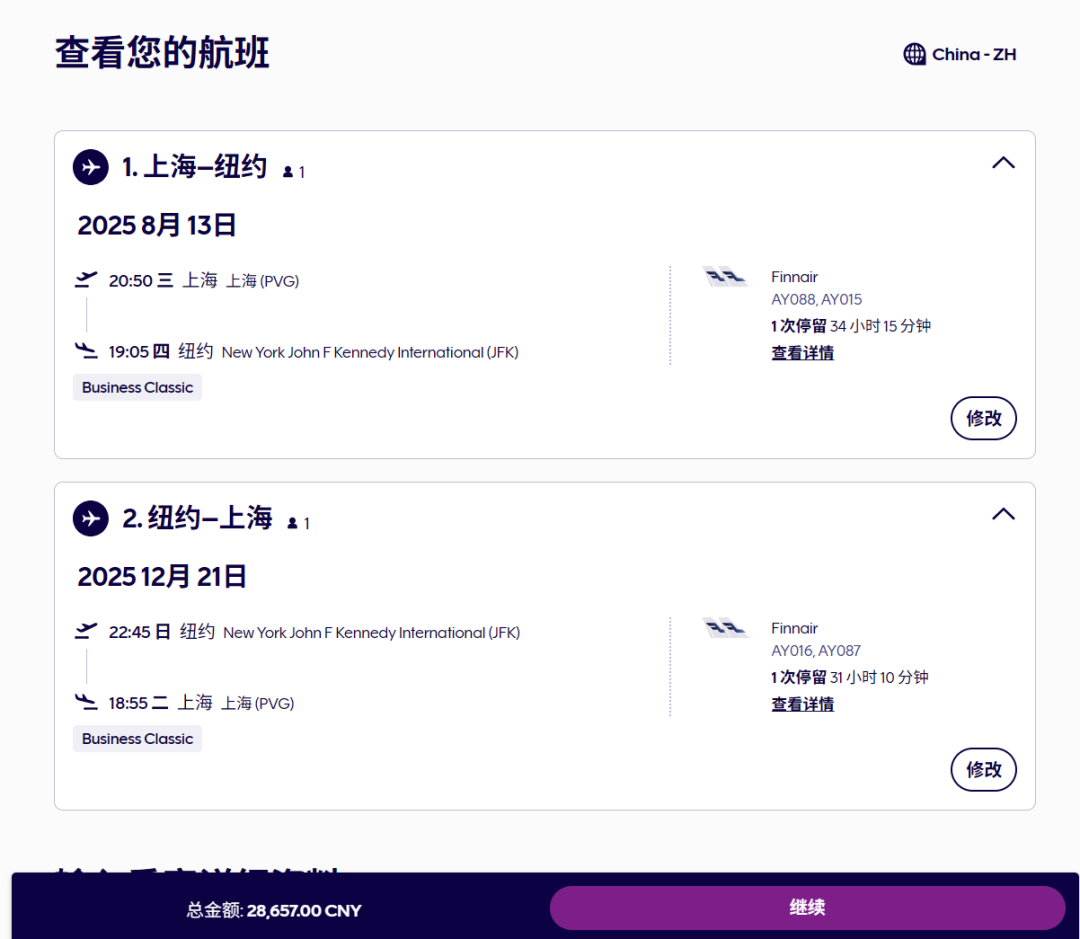This screenshot has width=1080, height=939.
Task: Click the takeoff icon beside 22:45 departure
Action: [x=86, y=631]
